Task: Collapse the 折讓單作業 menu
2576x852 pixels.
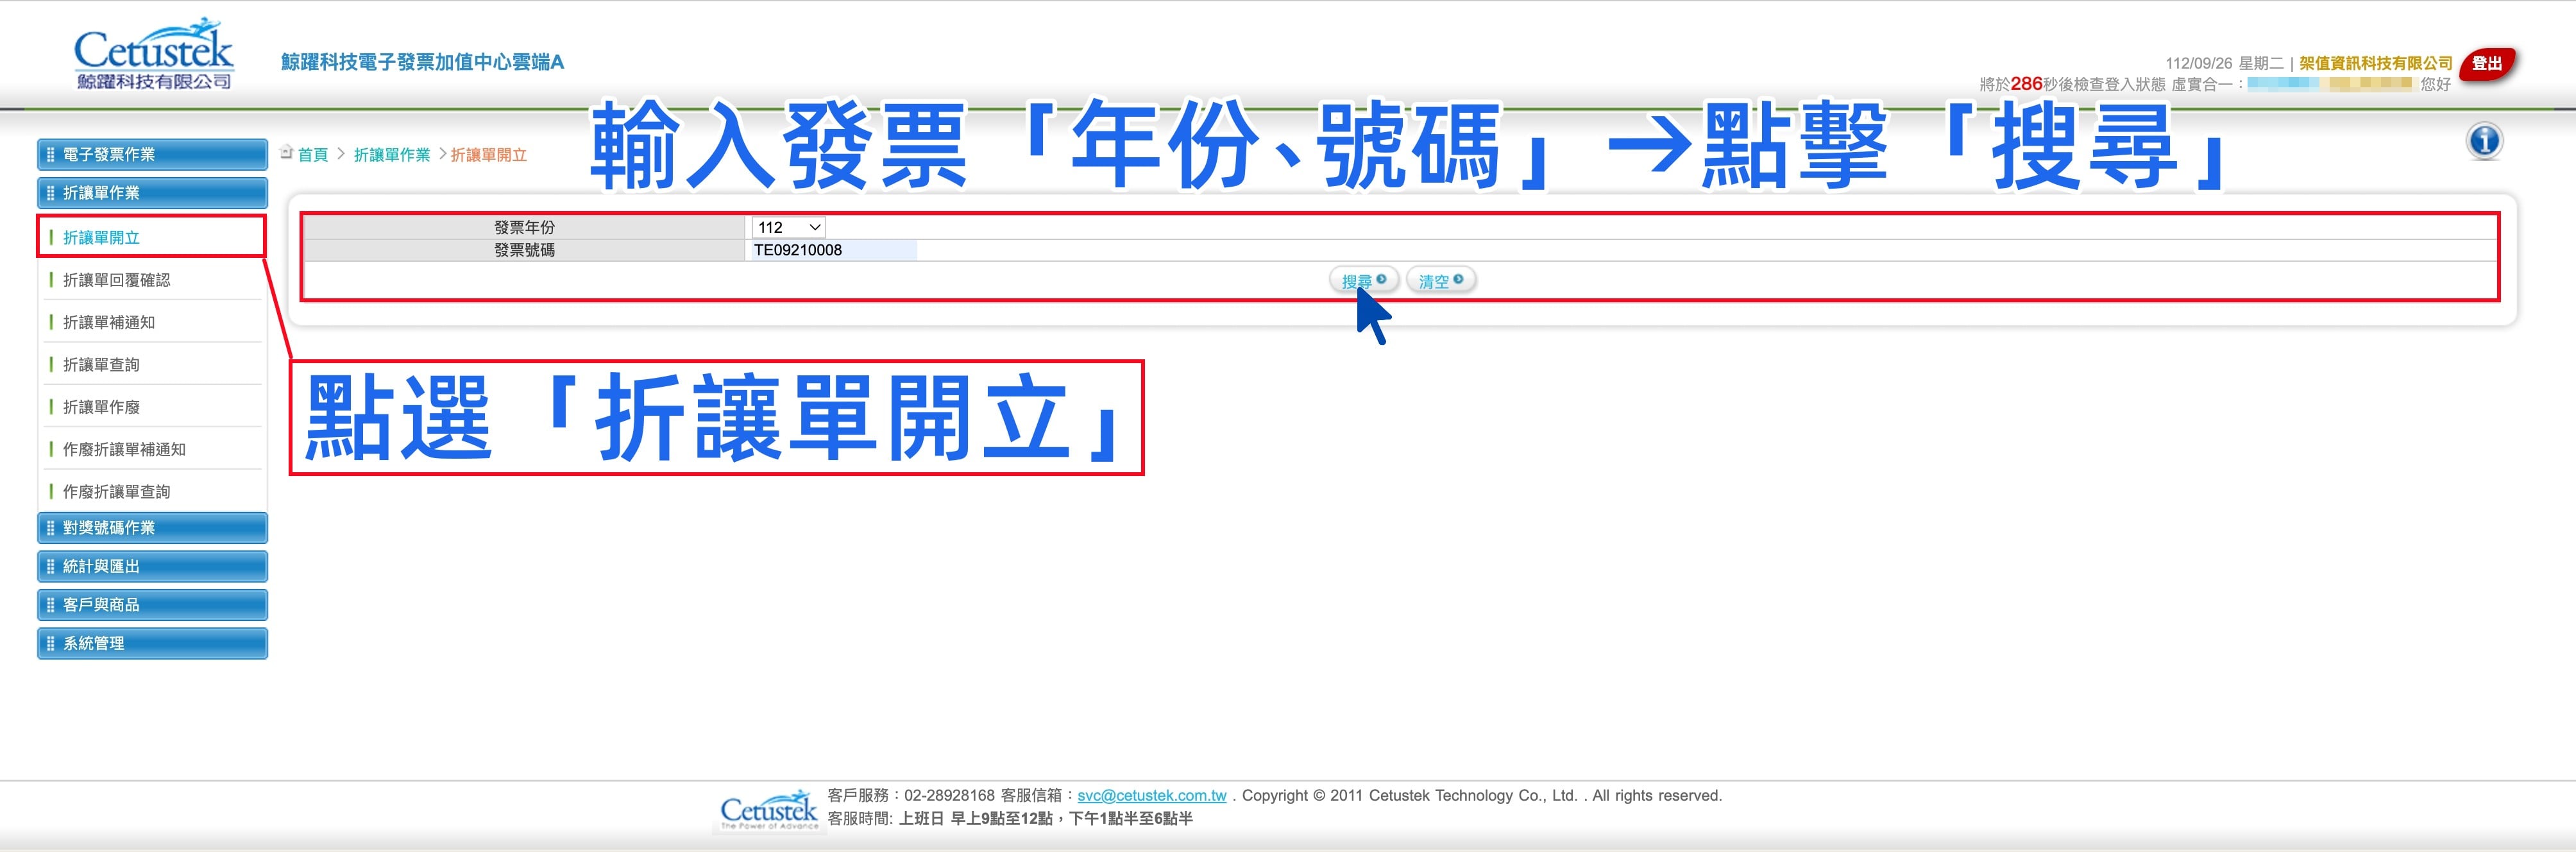Action: pos(152,193)
